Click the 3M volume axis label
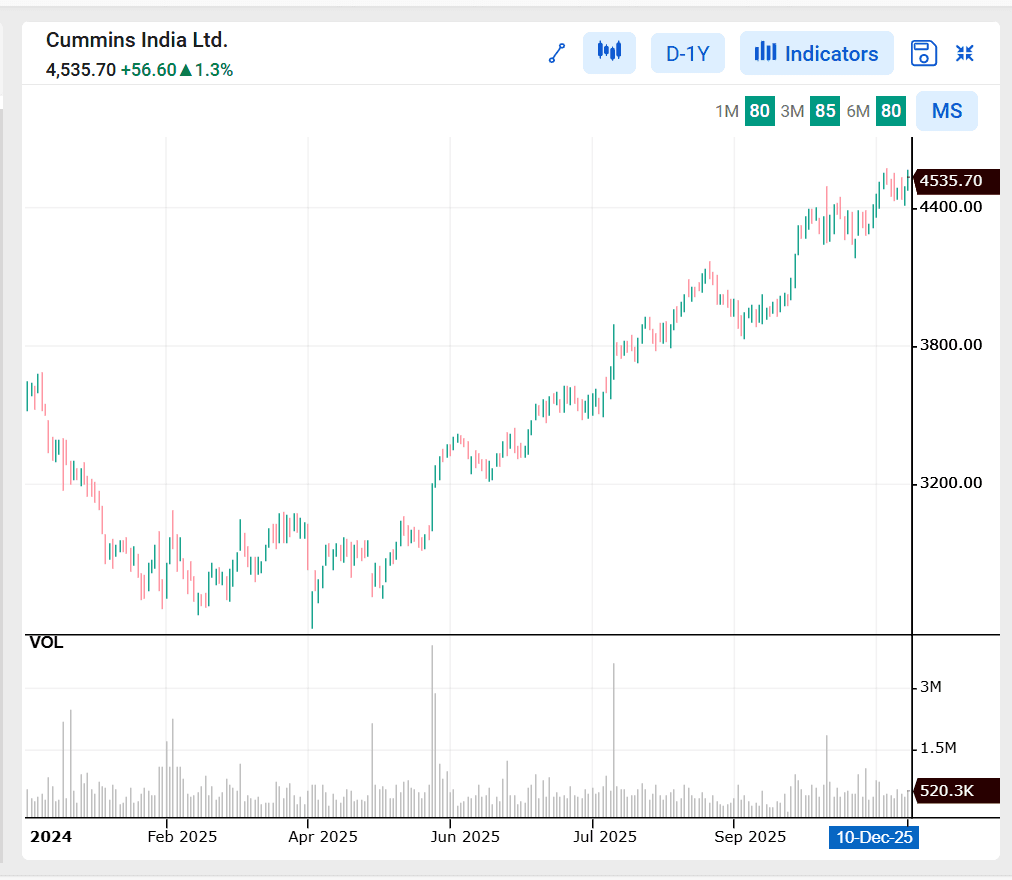The image size is (1012, 880). point(931,686)
